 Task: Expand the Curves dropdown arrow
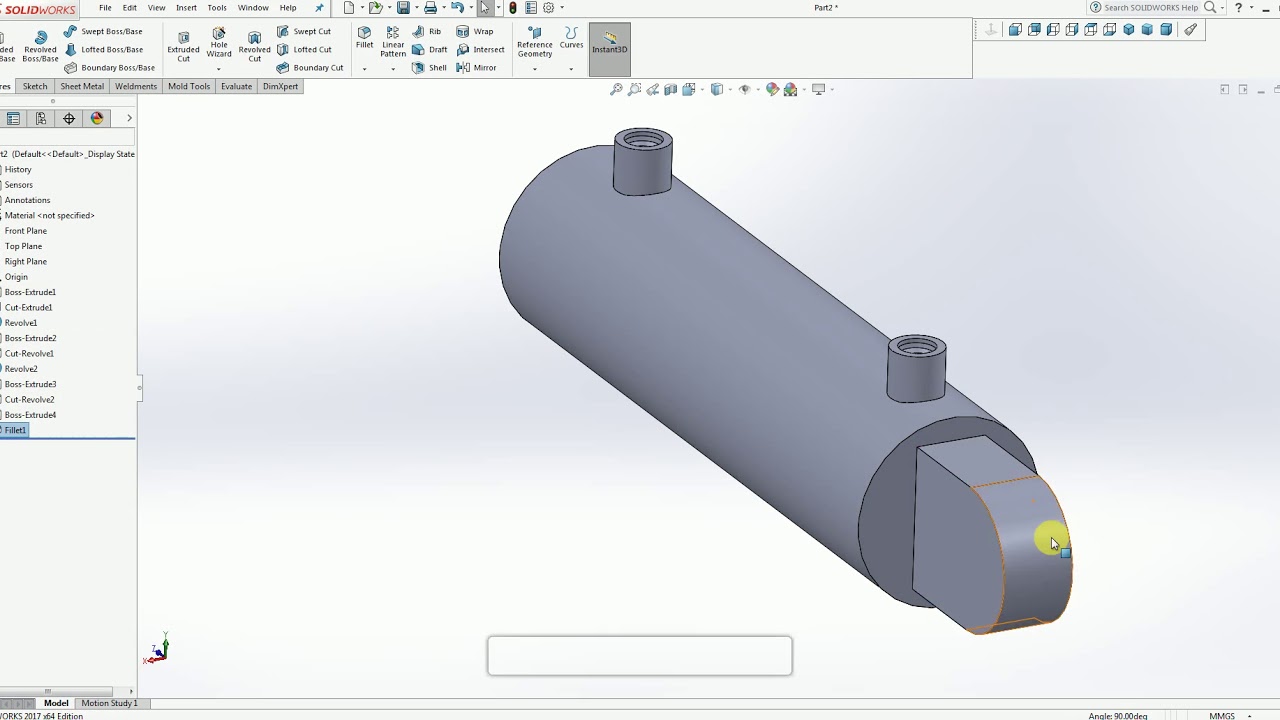pyautogui.click(x=571, y=69)
